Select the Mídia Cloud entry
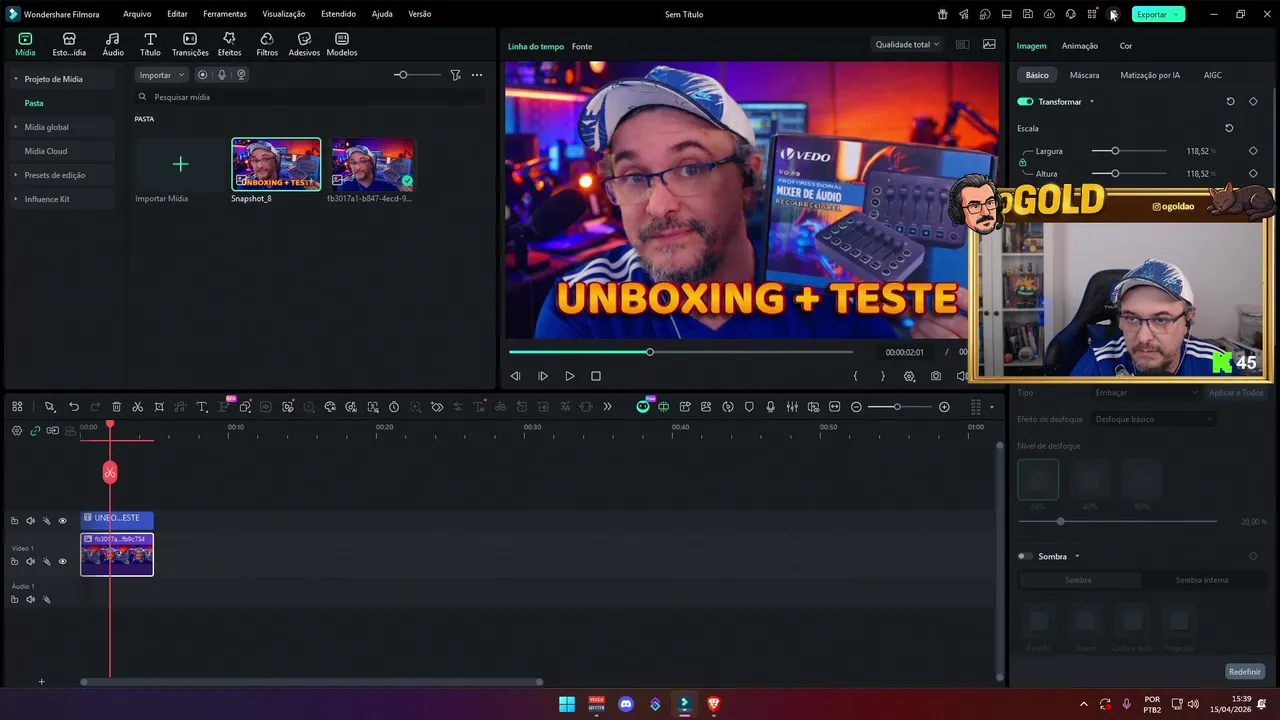This screenshot has height=720, width=1280. pyautogui.click(x=46, y=151)
